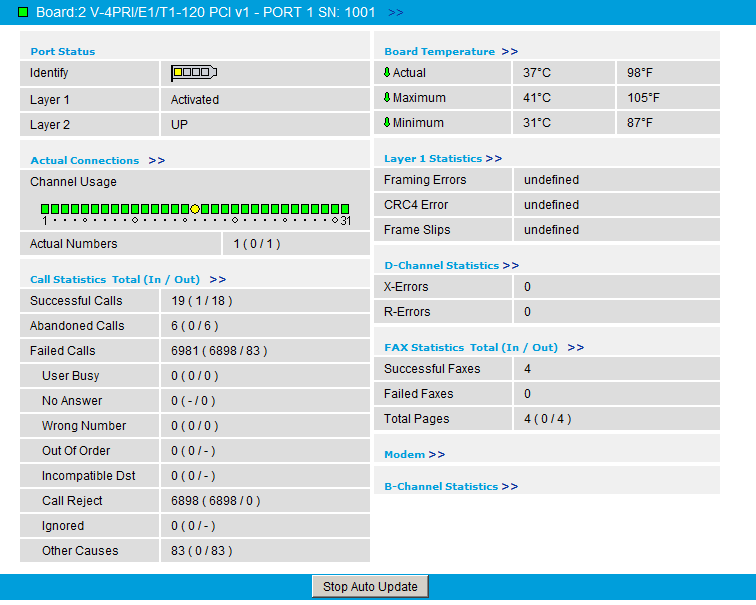Click the yellow D-channel indicator in Channel Usage

(195, 209)
